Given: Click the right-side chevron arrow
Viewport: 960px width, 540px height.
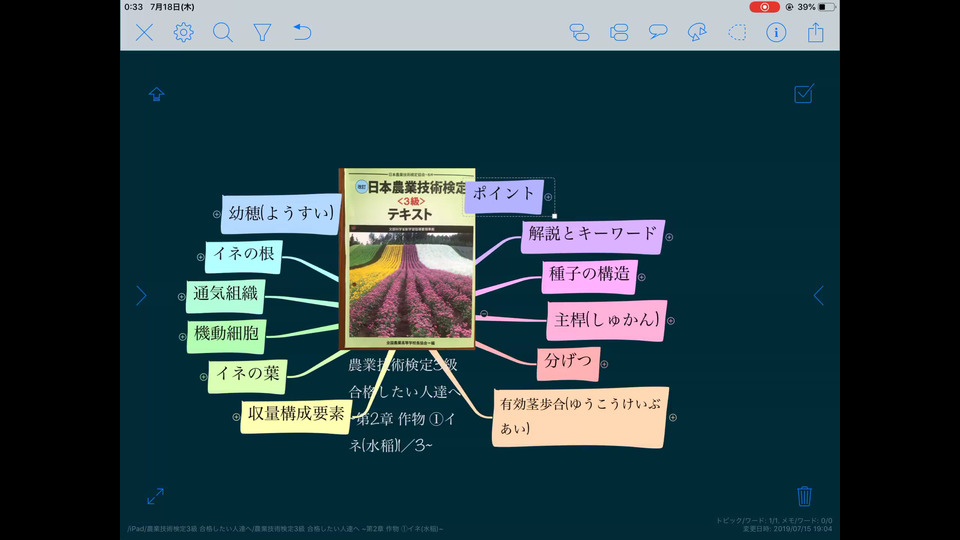Looking at the screenshot, I should pos(819,296).
